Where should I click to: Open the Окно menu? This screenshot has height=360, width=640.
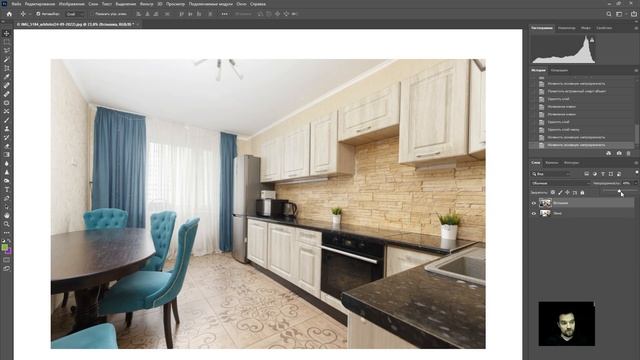point(241,4)
